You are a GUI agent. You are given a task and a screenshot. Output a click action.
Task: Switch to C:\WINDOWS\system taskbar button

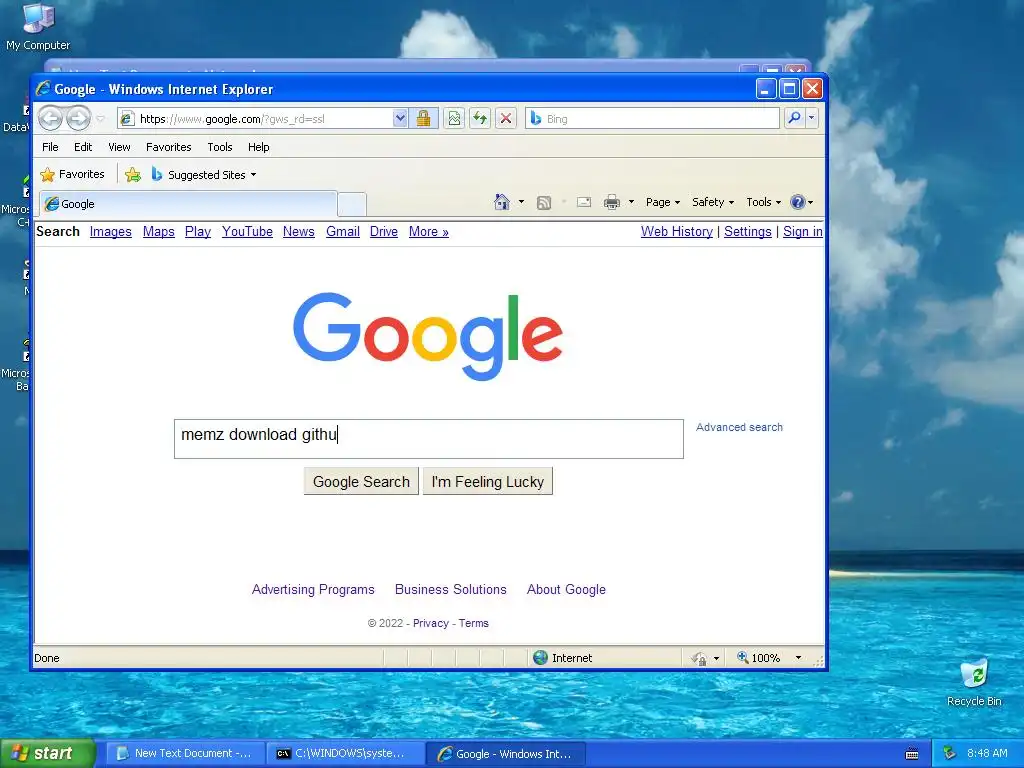tap(345, 753)
